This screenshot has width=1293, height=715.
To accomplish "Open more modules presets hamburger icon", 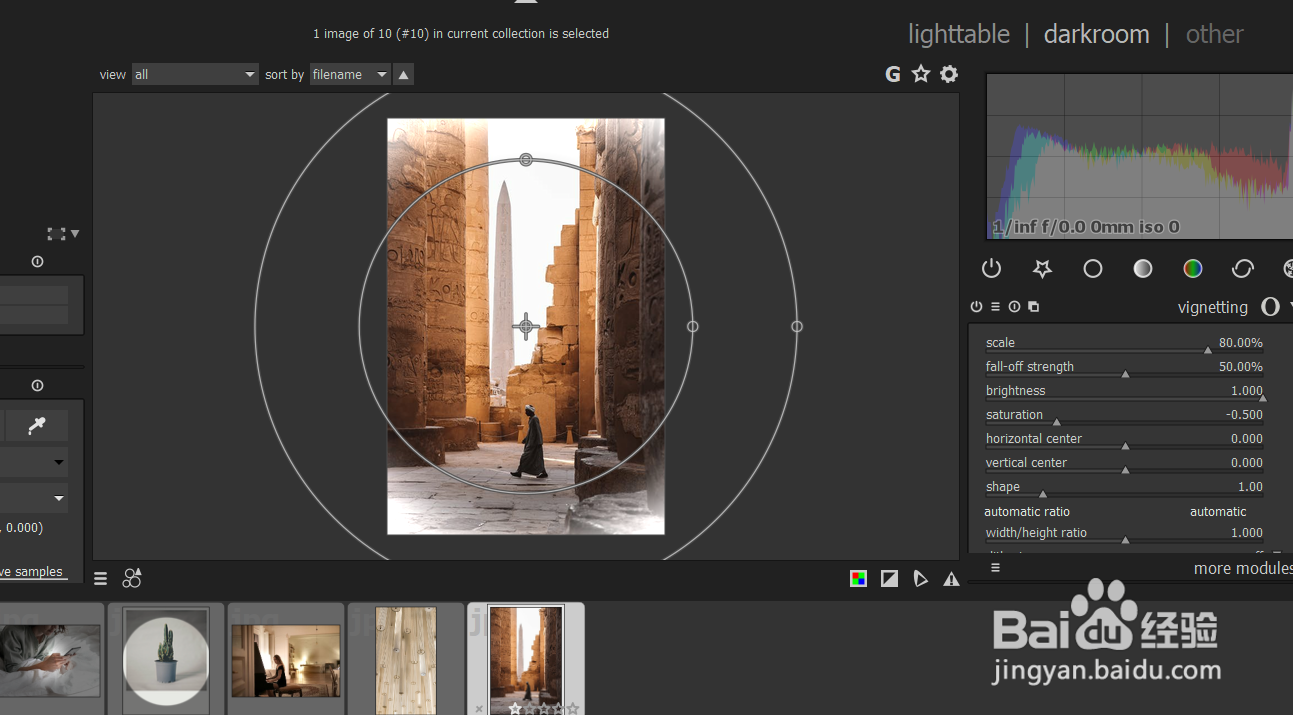I will coord(995,568).
